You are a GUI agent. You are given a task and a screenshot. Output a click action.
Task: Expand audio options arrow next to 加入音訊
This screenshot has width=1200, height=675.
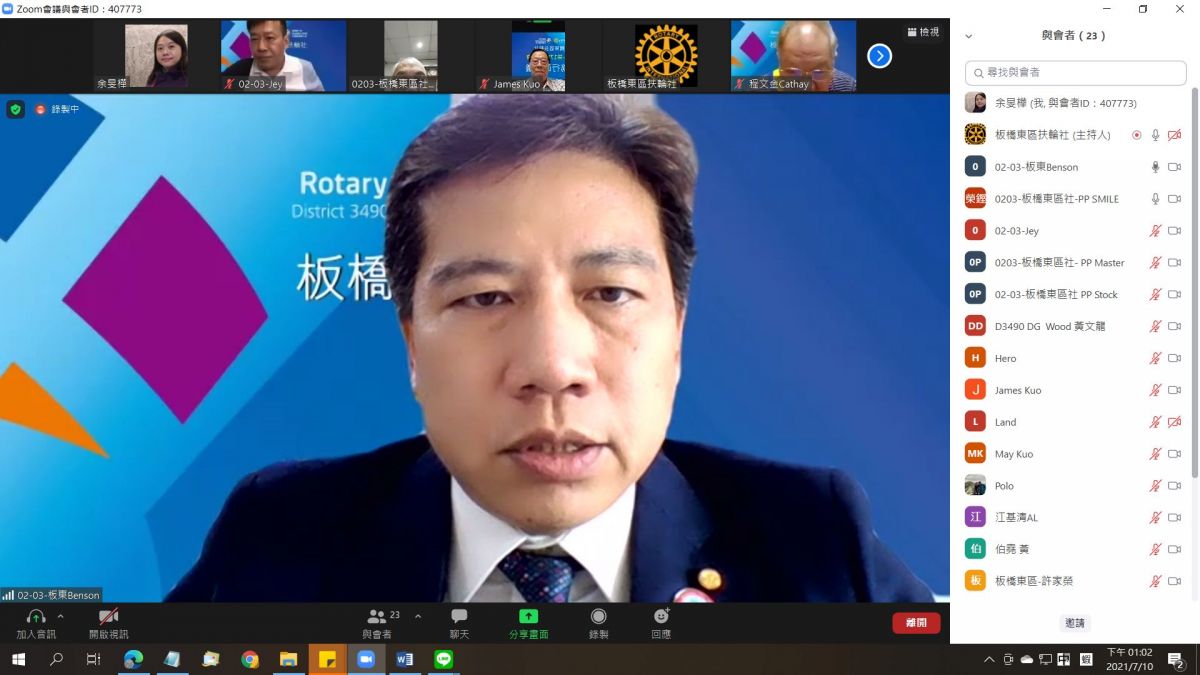[60, 616]
